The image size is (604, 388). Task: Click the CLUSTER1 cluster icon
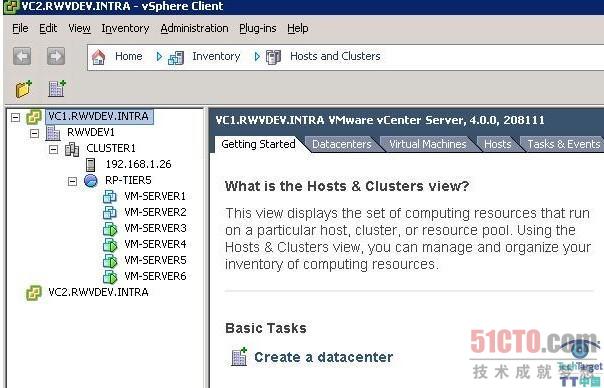point(72,149)
